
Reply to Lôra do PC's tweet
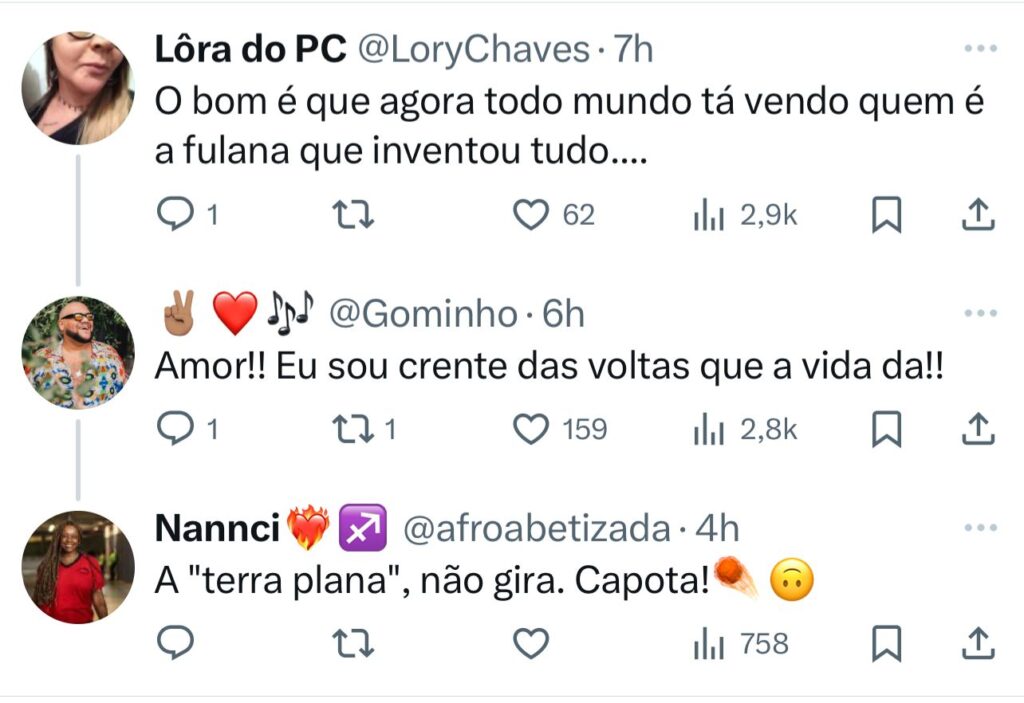click(176, 215)
